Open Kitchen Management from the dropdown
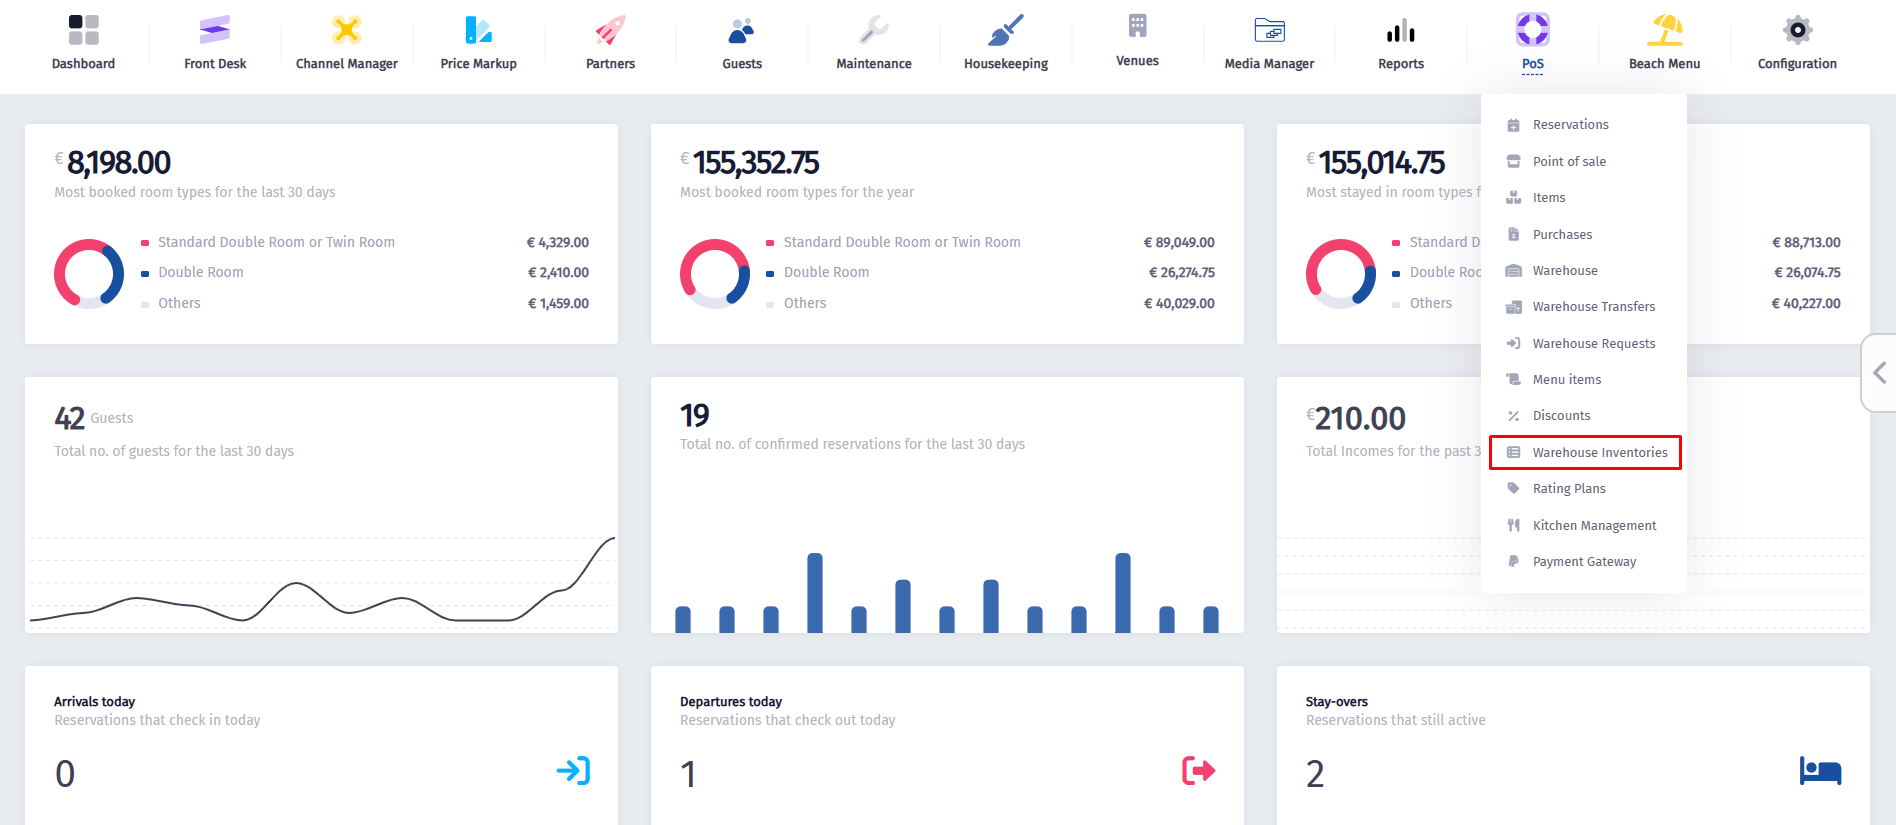 [1594, 526]
